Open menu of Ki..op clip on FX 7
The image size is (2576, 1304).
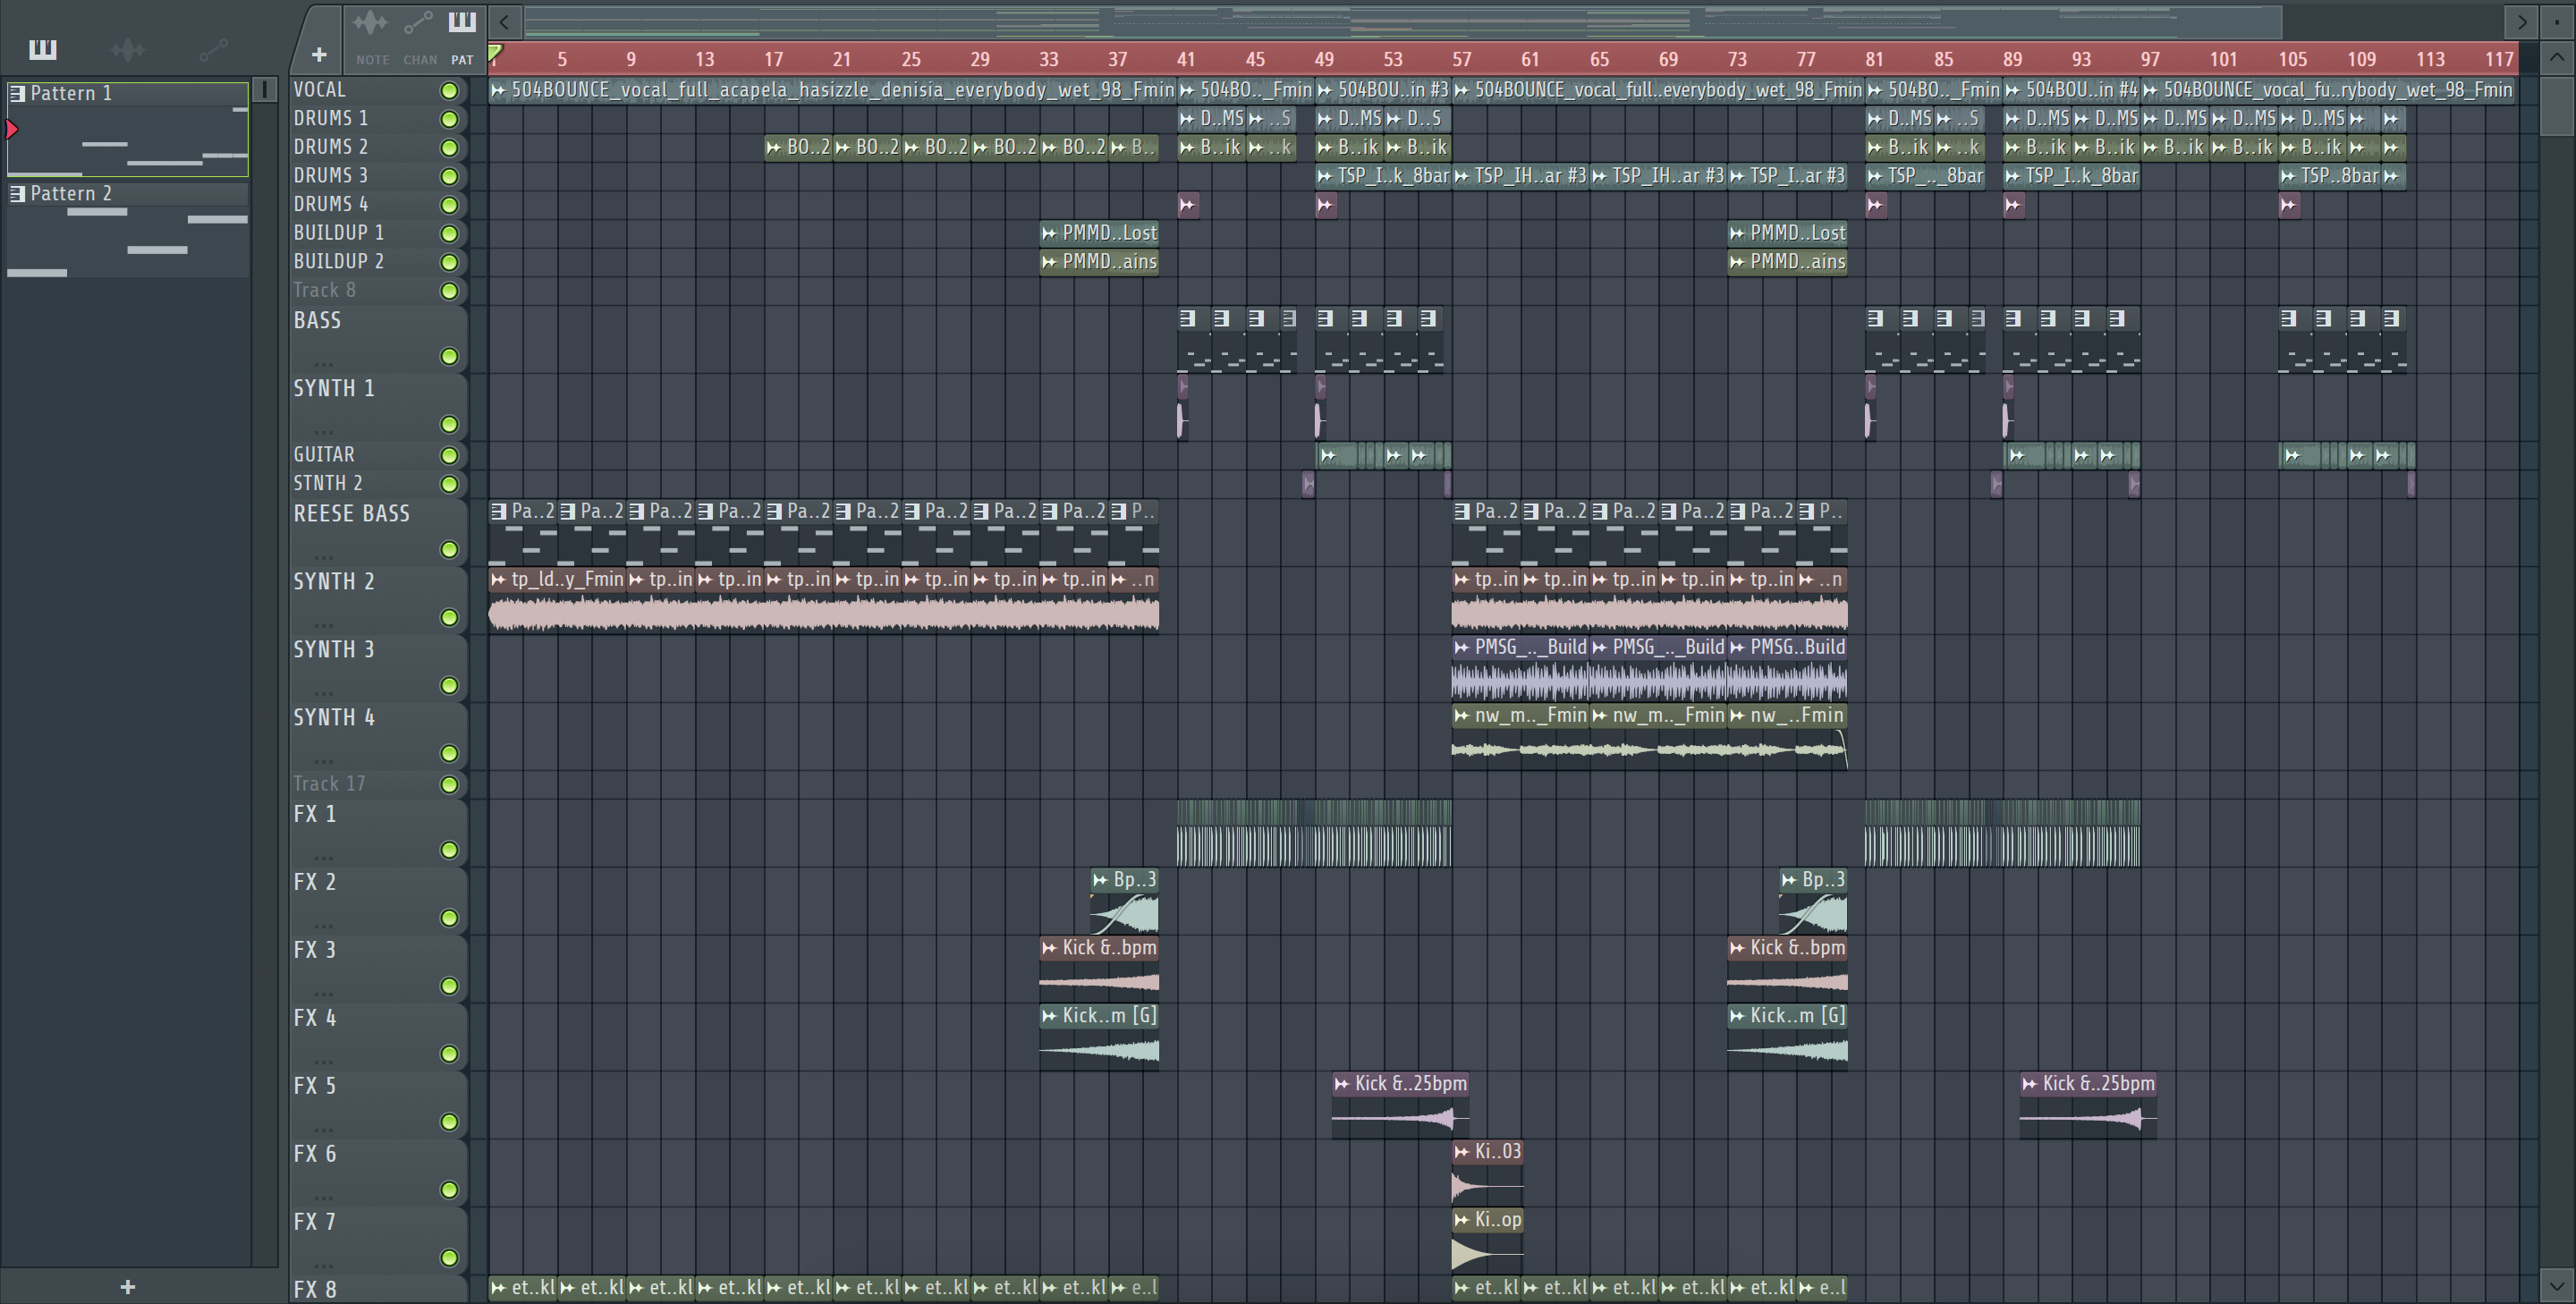tap(1461, 1220)
